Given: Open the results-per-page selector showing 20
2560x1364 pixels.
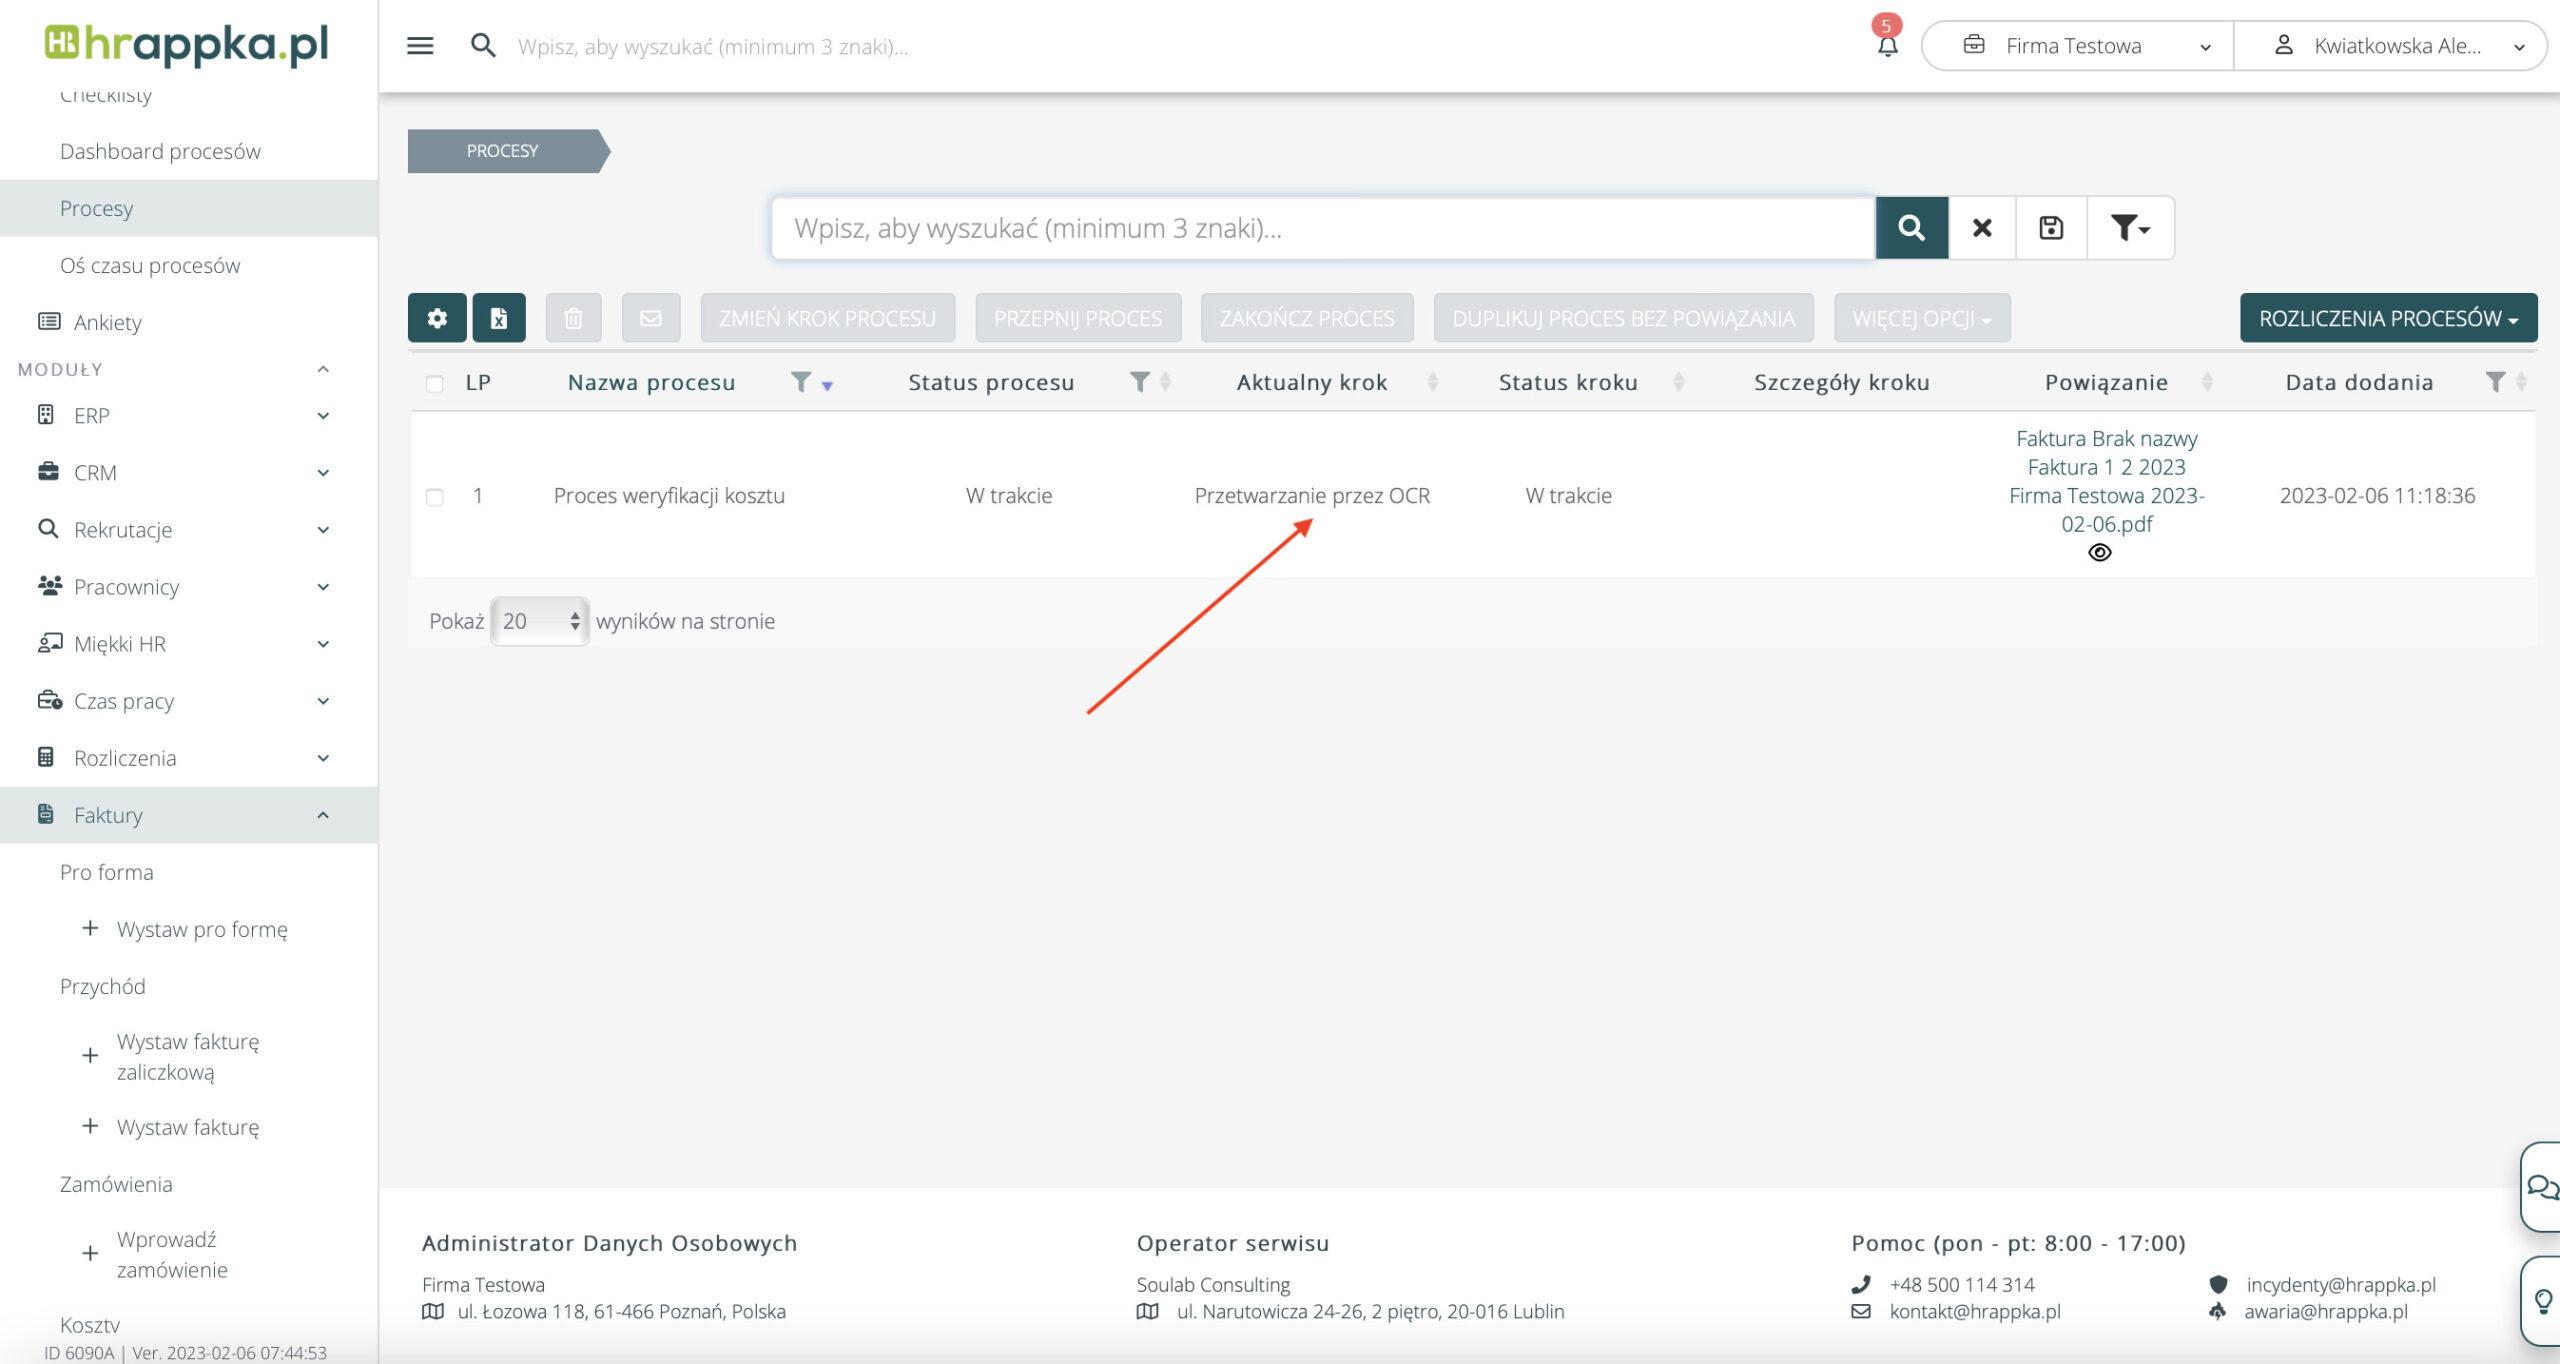Looking at the screenshot, I should click(540, 621).
